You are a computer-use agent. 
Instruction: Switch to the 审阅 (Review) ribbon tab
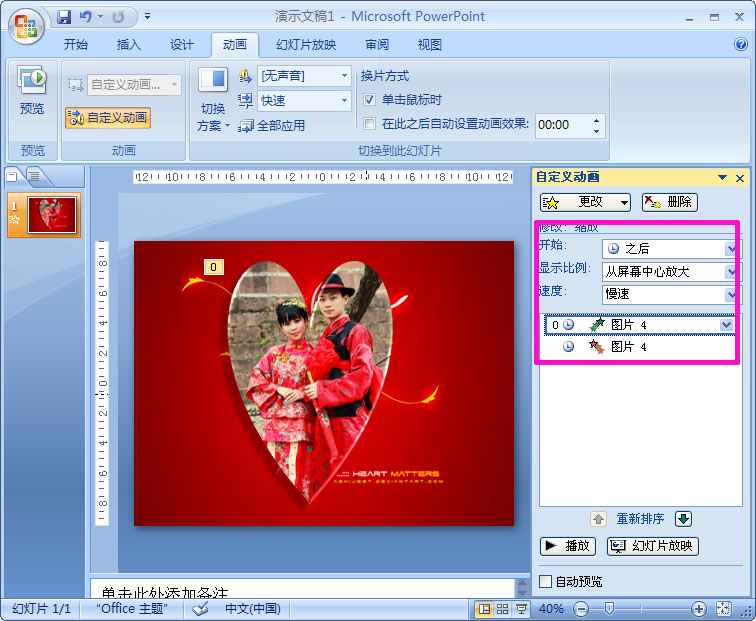377,45
